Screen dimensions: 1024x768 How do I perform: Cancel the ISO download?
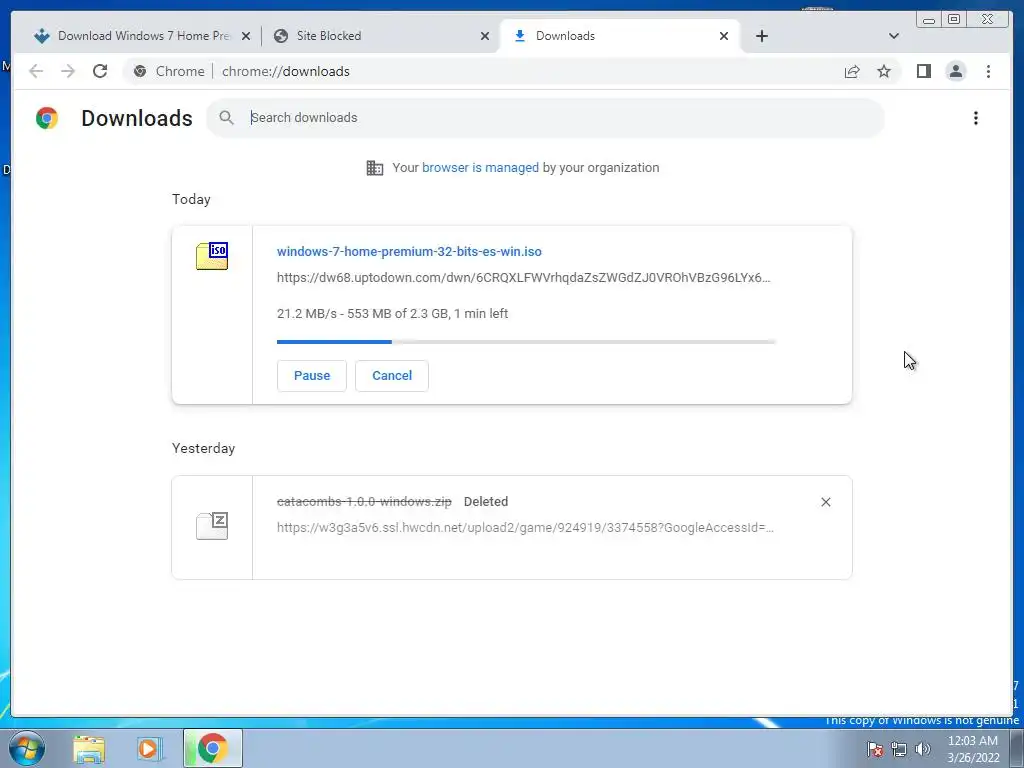click(392, 376)
